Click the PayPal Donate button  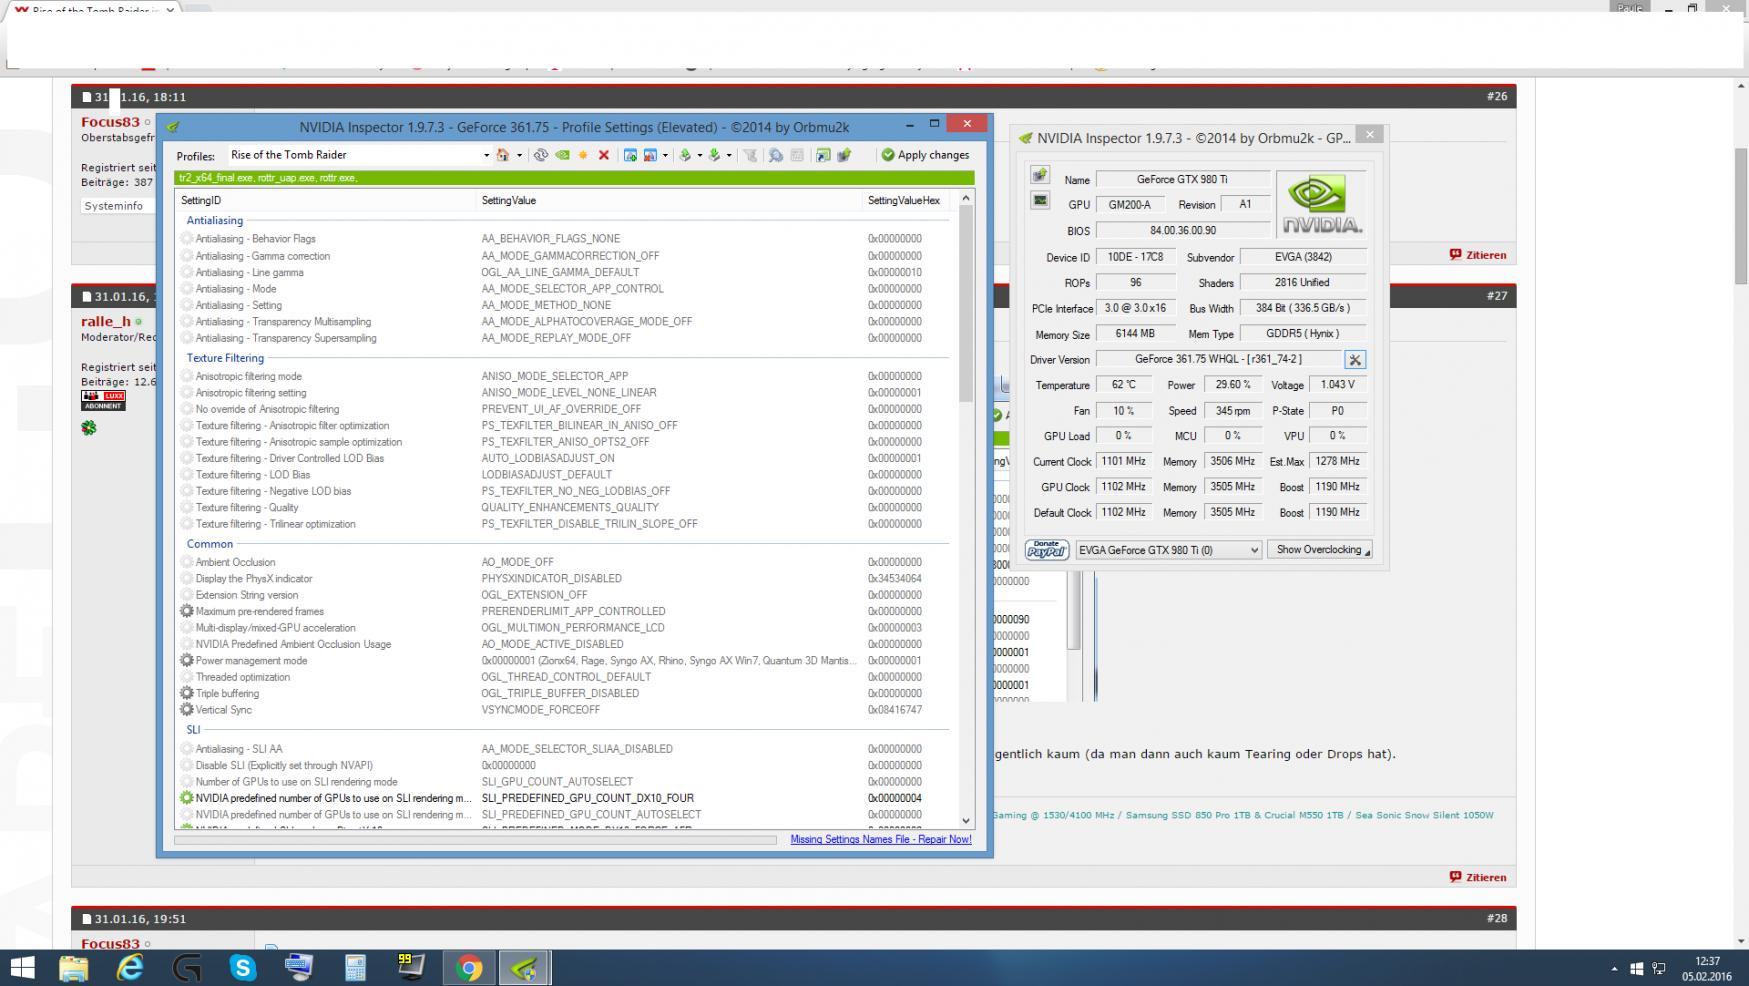(x=1047, y=550)
